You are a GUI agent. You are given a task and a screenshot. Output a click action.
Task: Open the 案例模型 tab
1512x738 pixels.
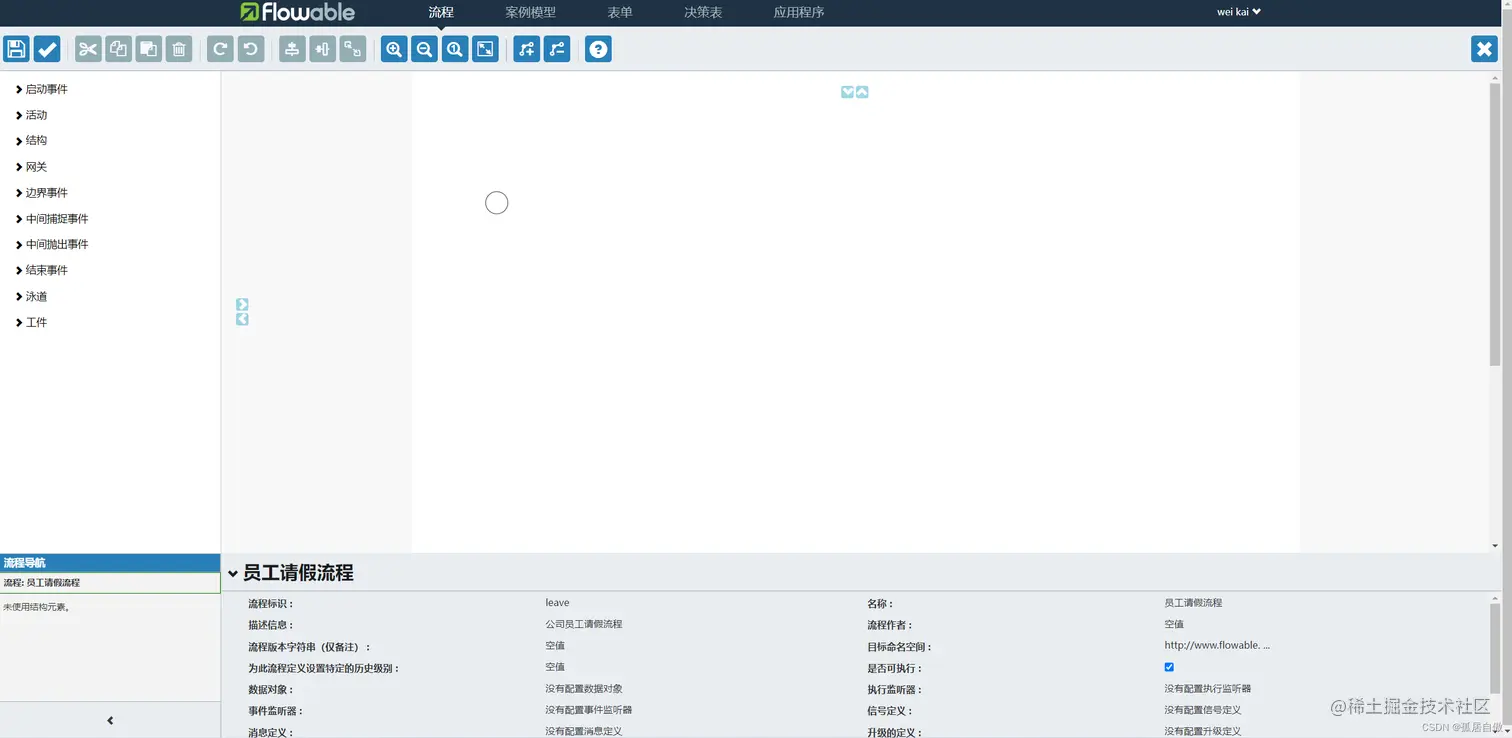531,12
